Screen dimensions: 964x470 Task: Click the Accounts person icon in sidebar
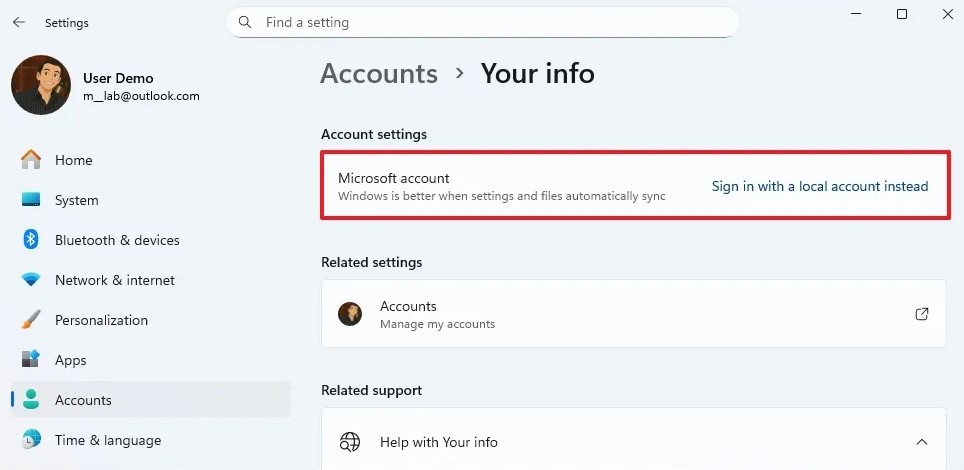pos(31,400)
